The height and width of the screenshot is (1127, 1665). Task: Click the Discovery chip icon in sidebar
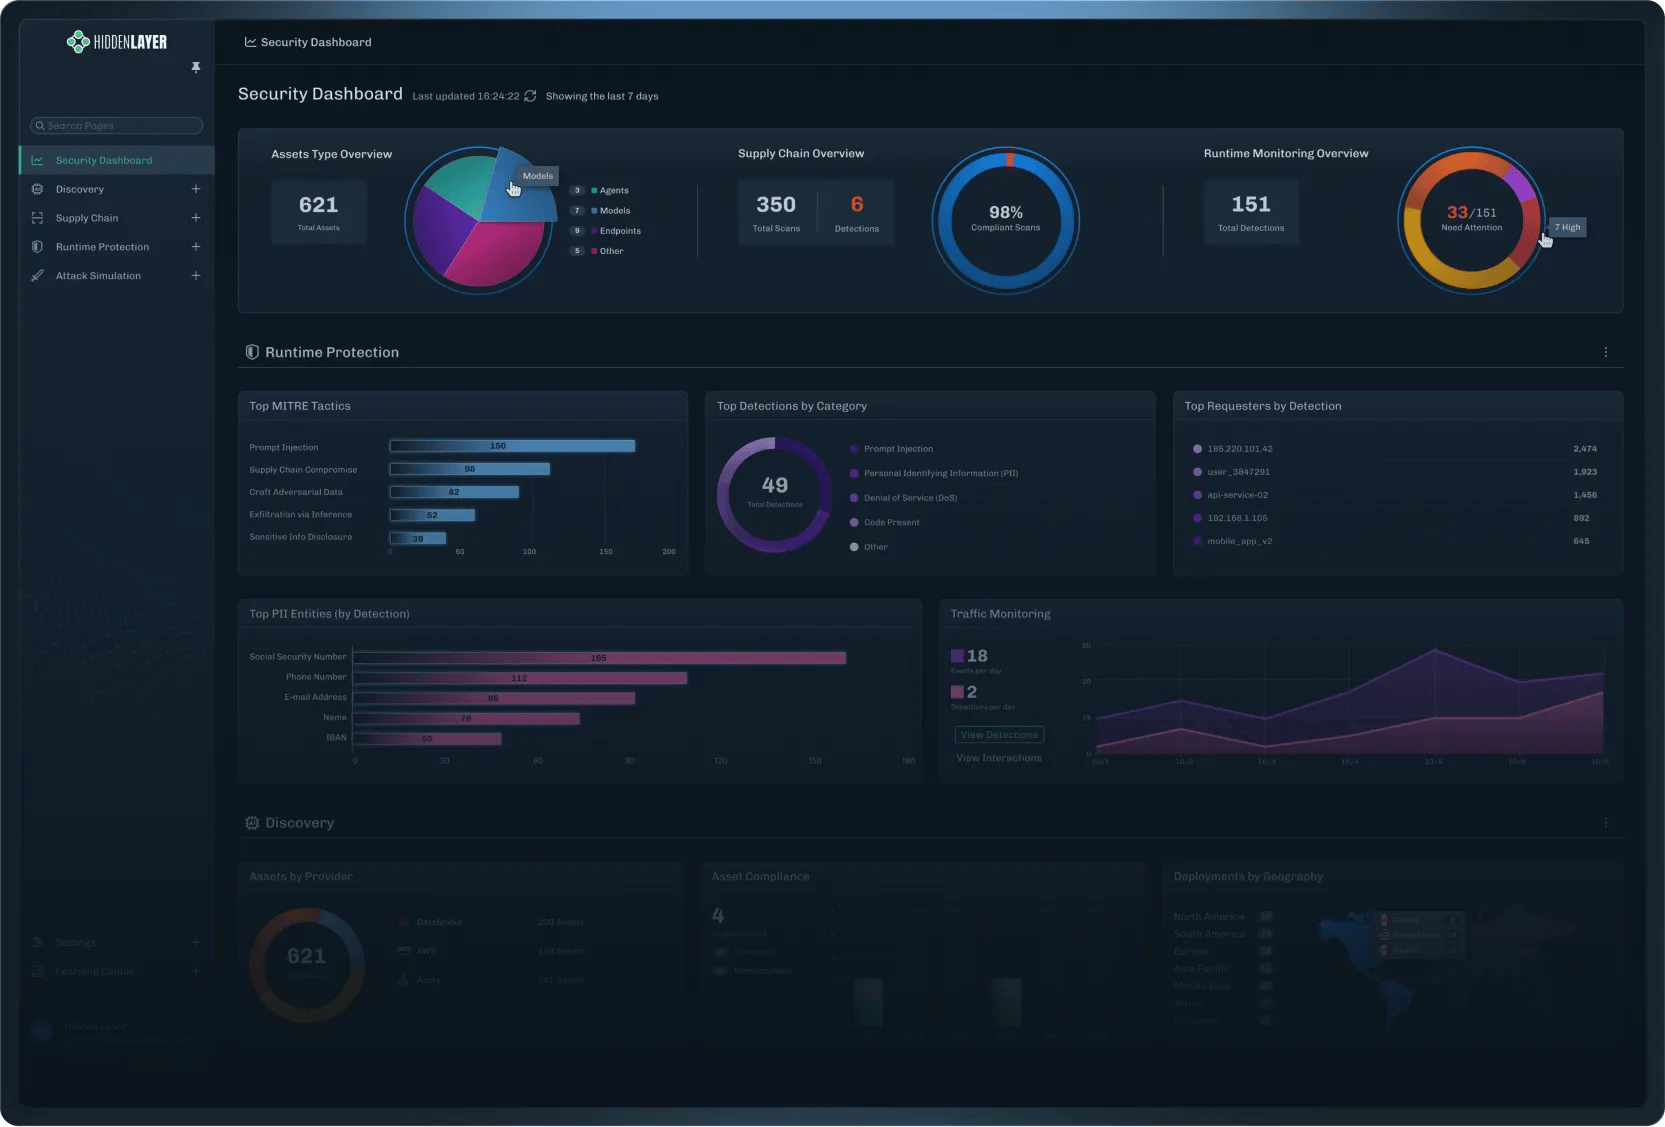point(37,189)
